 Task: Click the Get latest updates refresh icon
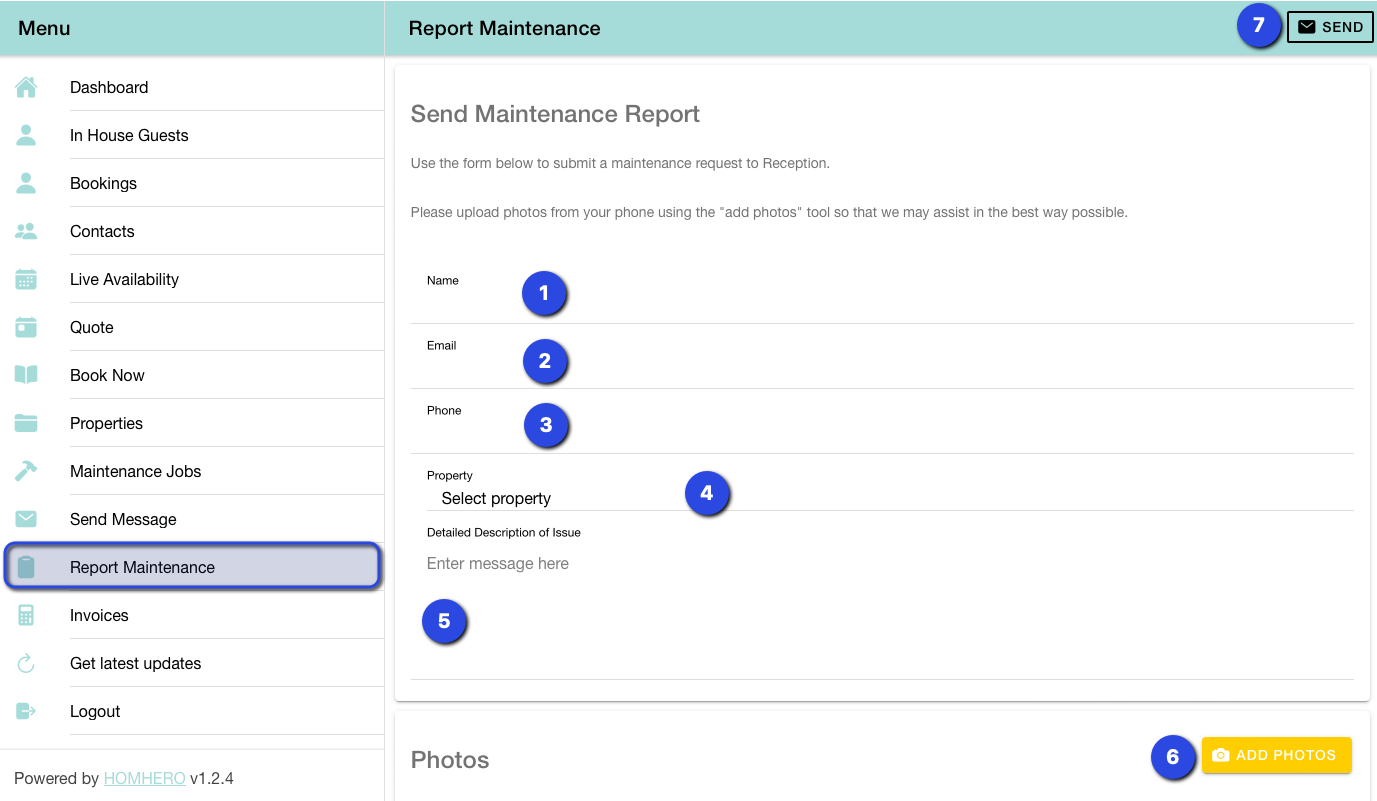click(x=26, y=663)
